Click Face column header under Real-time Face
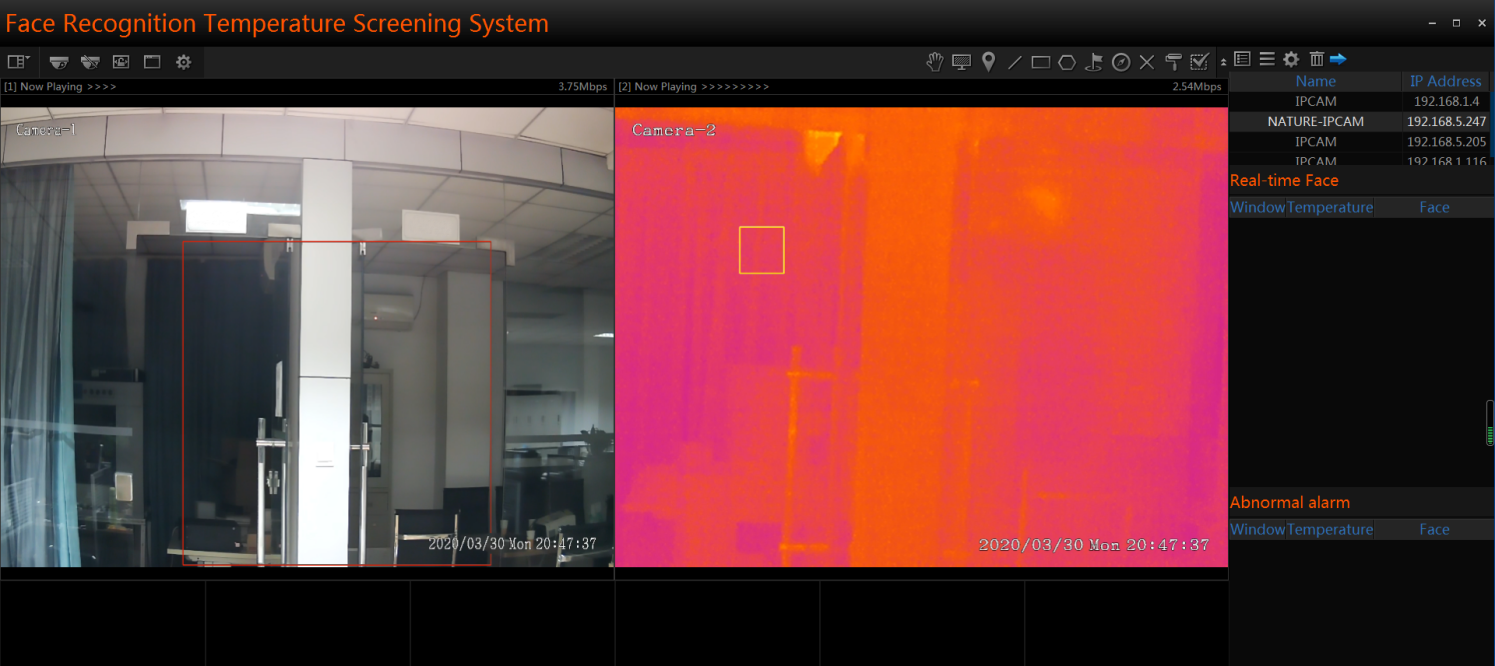Viewport: 1495px width, 666px height. click(x=1434, y=207)
